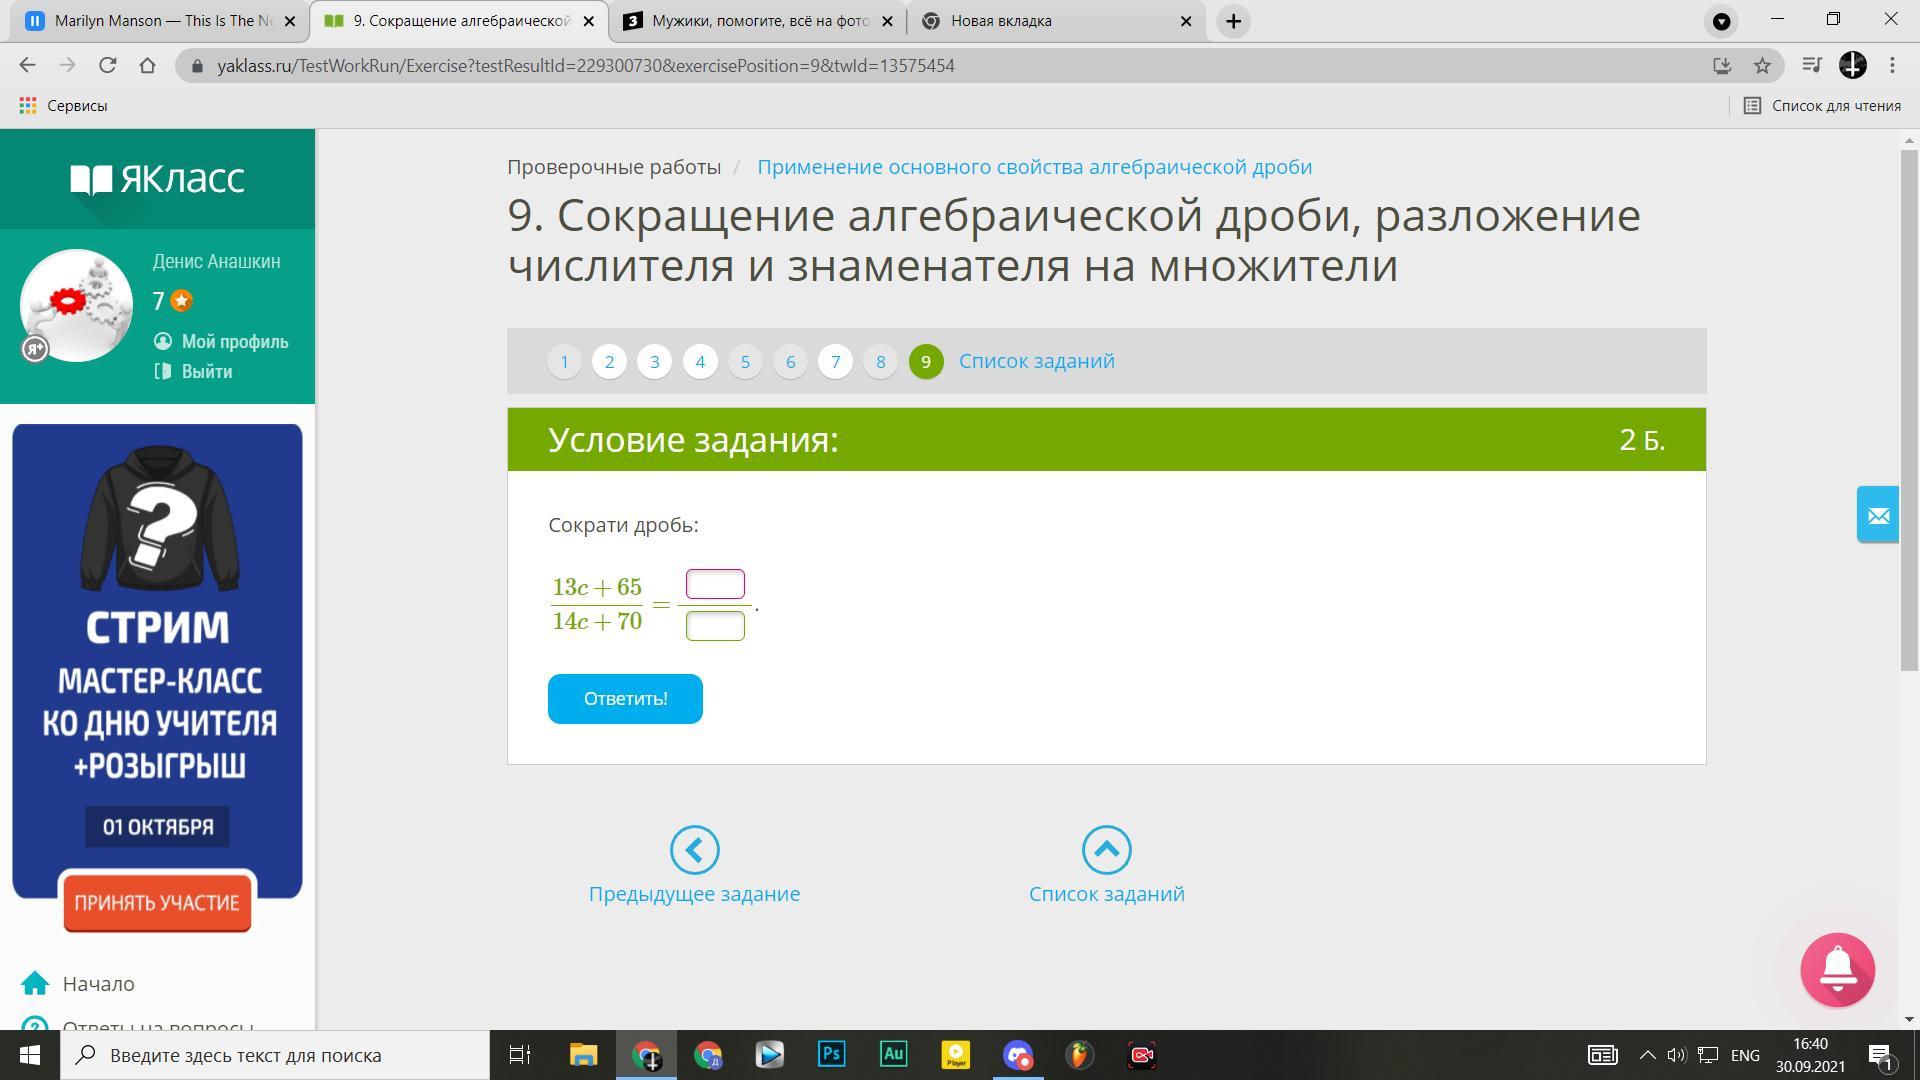The height and width of the screenshot is (1080, 1920).
Task: Click the bookmark star in address bar
Action: (x=1762, y=66)
